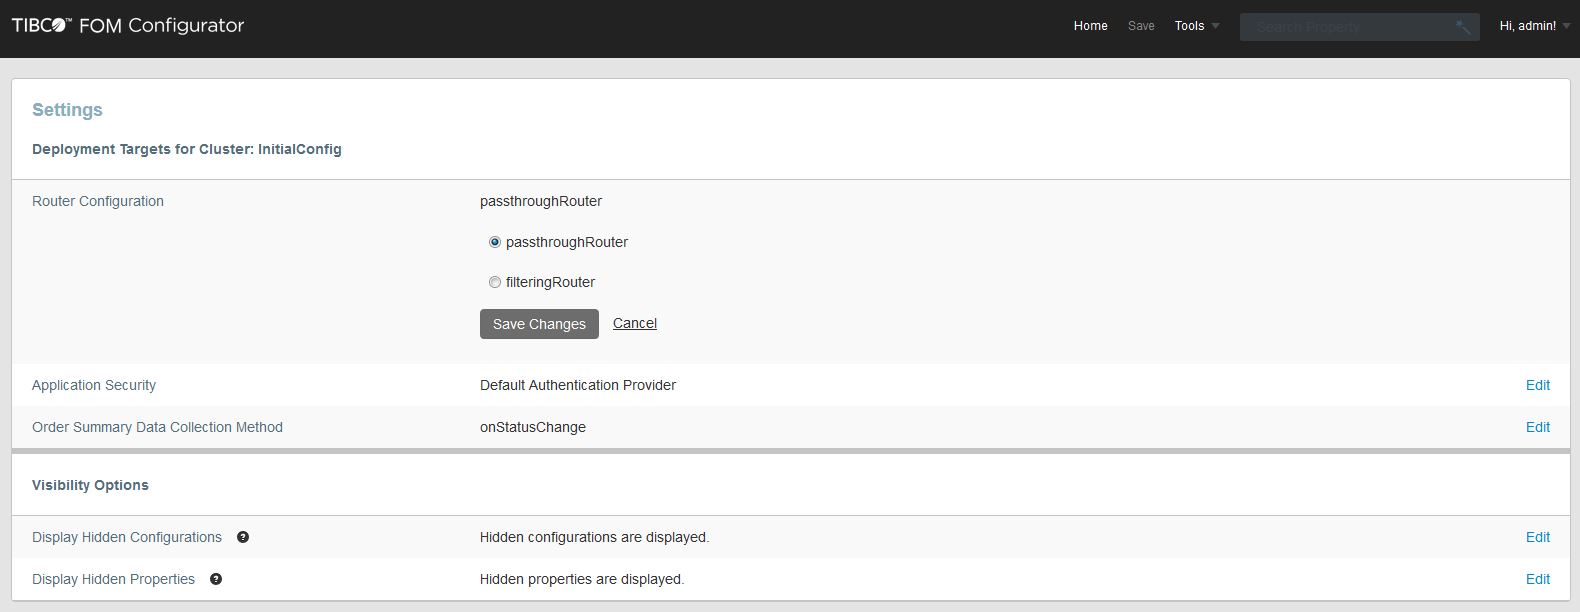Edit the Display Hidden Properties option
The image size is (1580, 612).
click(x=1537, y=579)
